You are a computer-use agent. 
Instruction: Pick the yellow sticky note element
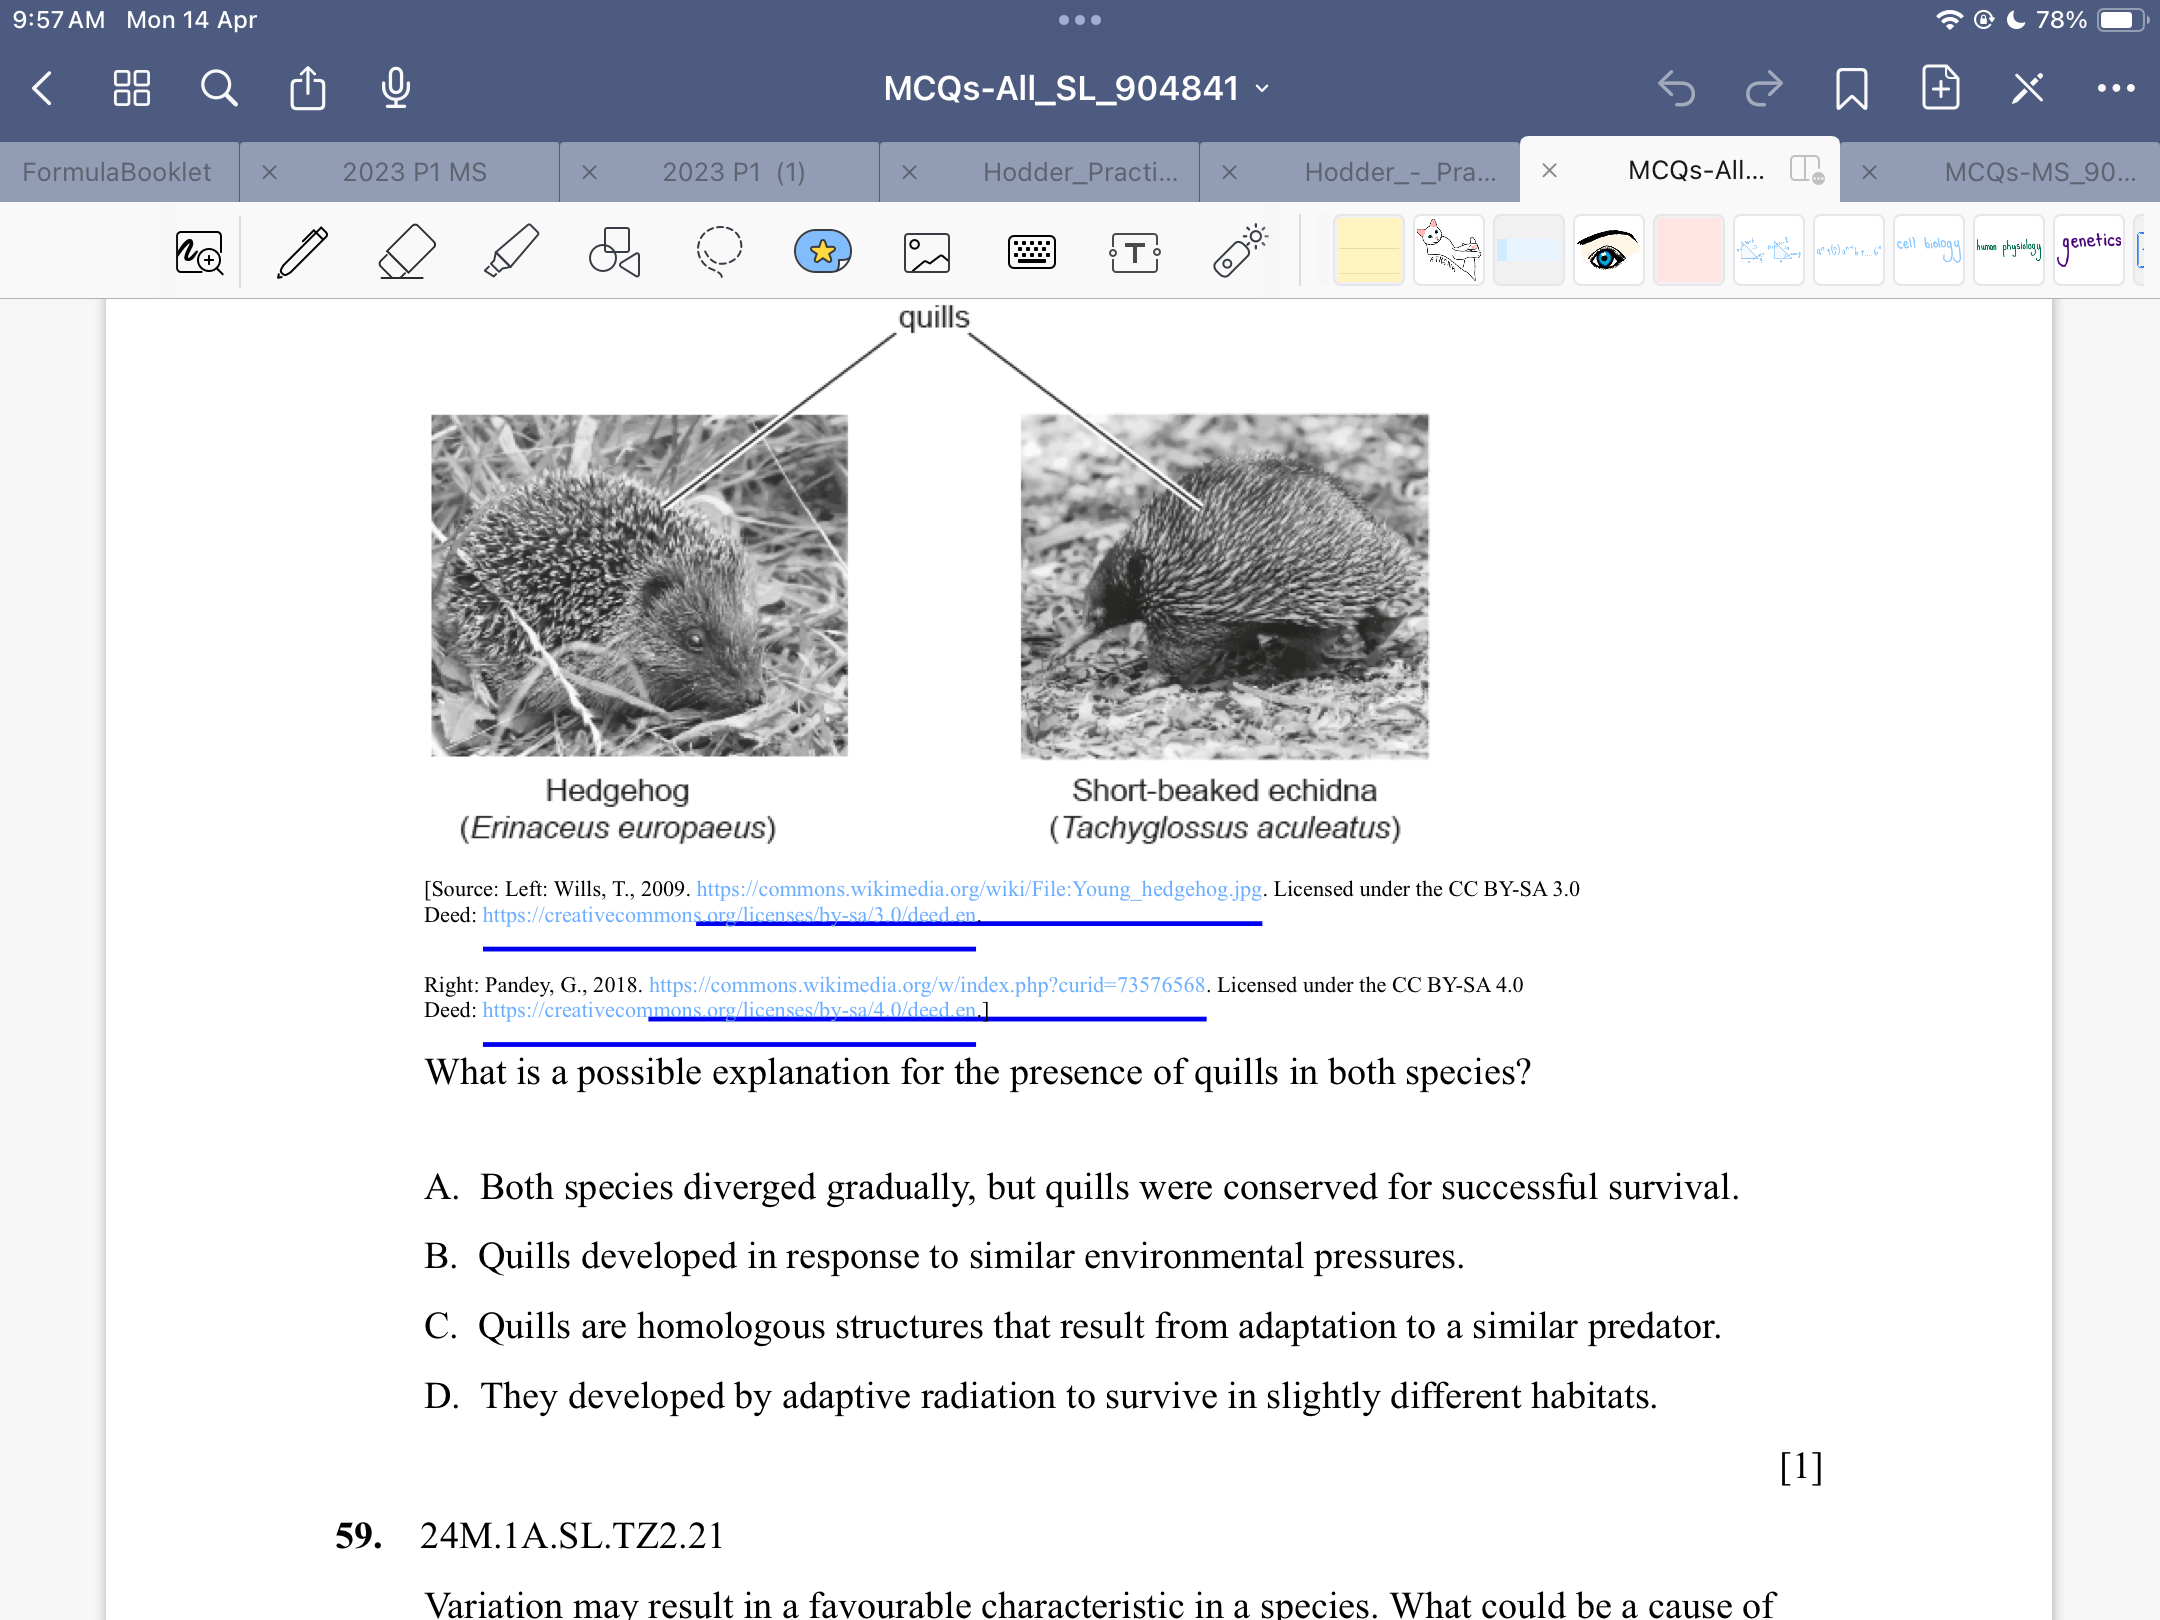pyautogui.click(x=1368, y=250)
